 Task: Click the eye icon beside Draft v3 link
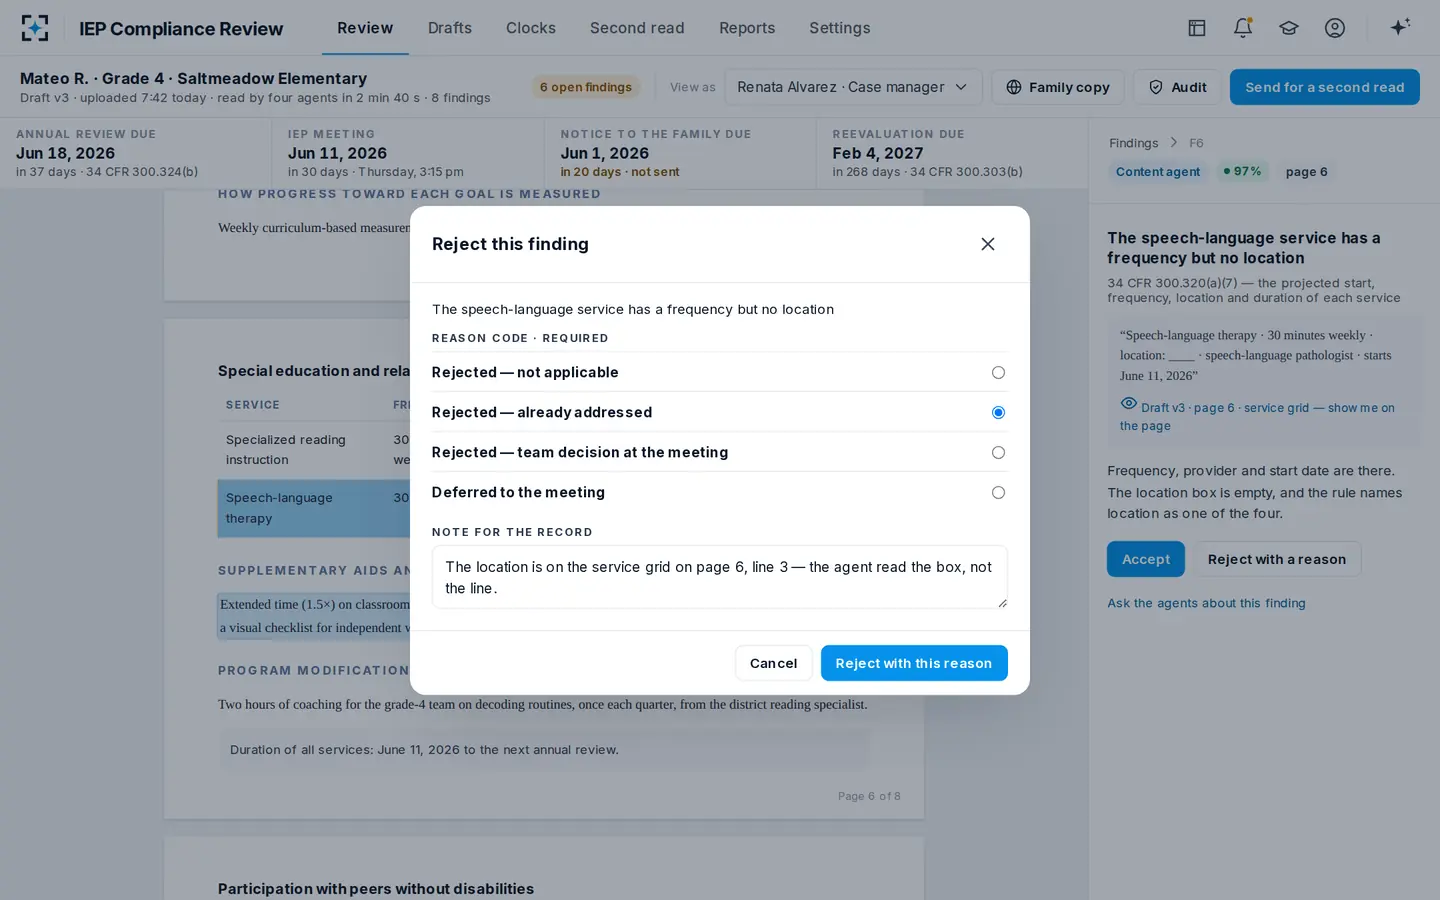[x=1129, y=403]
